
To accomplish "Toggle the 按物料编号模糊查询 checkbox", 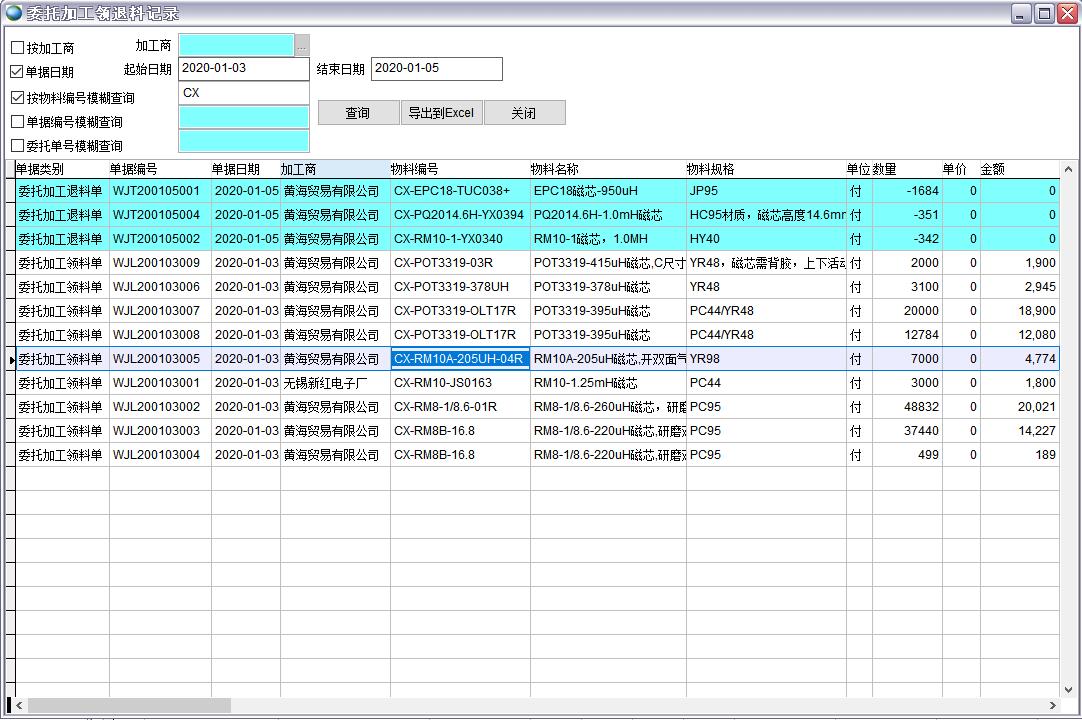I will 18,98.
